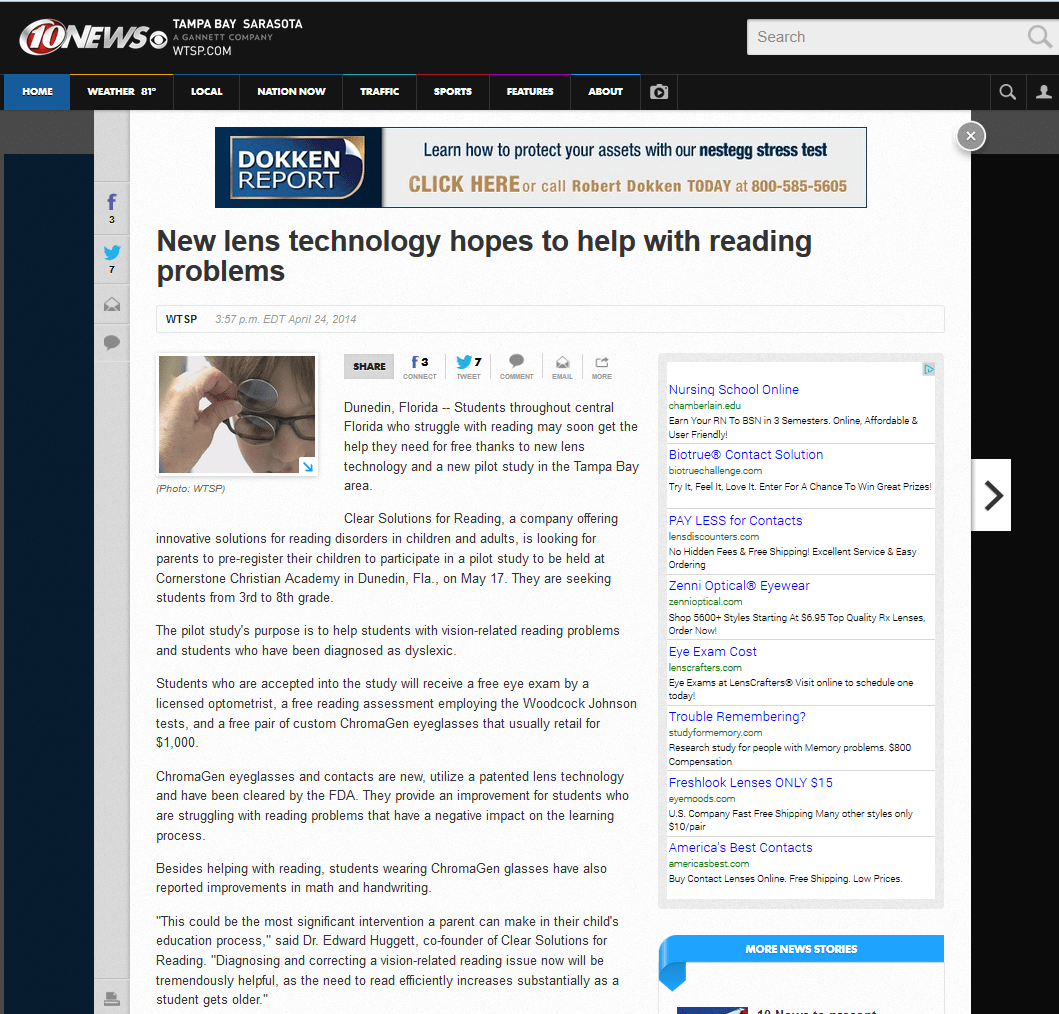
Task: Open PAY LESS for Contacts ad link
Action: (735, 521)
